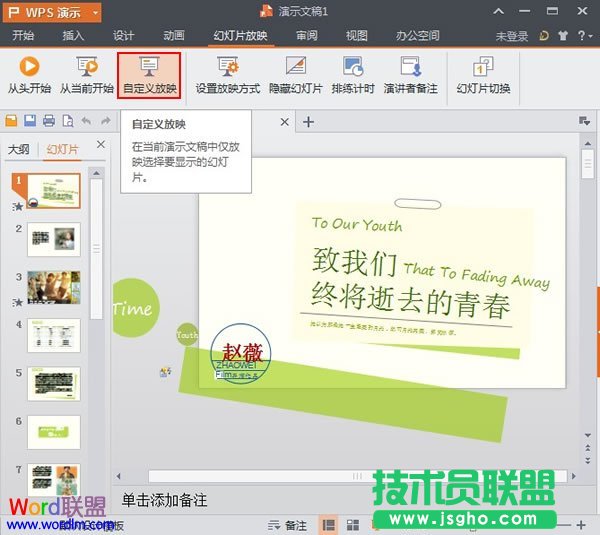Click the previous slide double-arrow below scrollbar
Viewport: 600px width, 535px height.
[588, 448]
